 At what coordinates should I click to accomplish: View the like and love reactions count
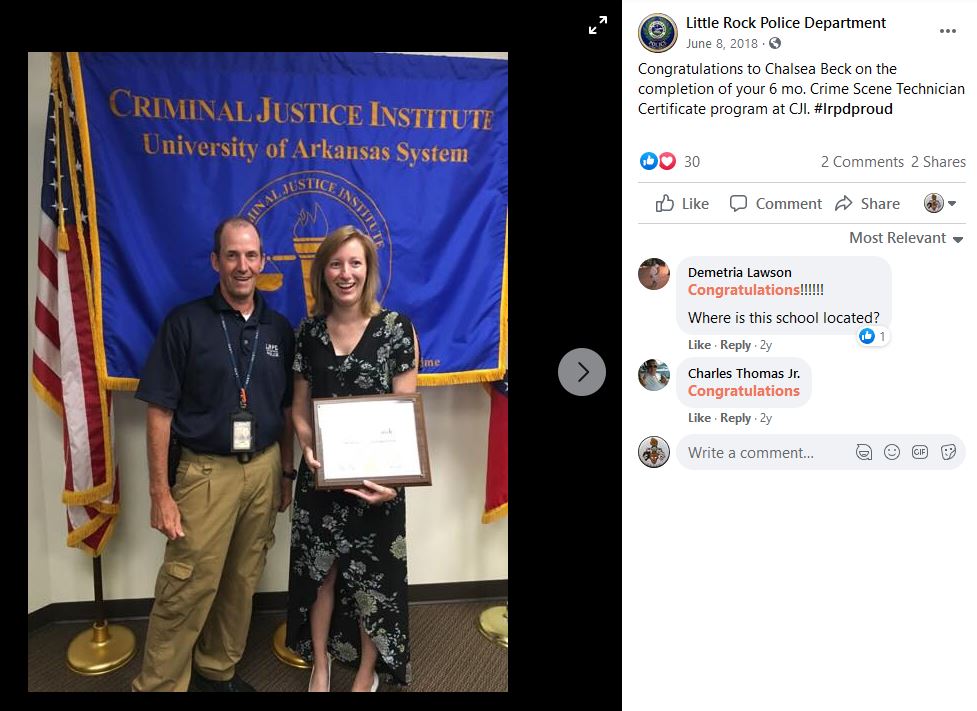click(670, 161)
